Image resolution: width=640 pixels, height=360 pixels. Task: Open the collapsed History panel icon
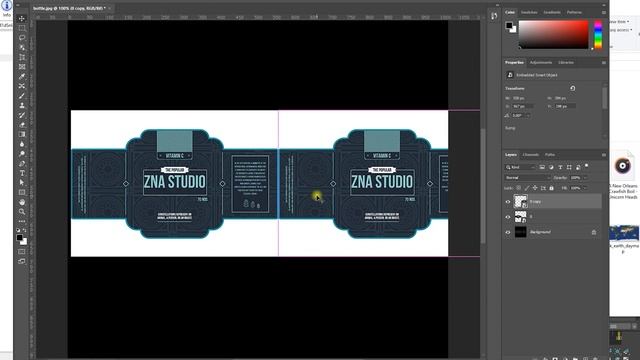pyautogui.click(x=494, y=16)
